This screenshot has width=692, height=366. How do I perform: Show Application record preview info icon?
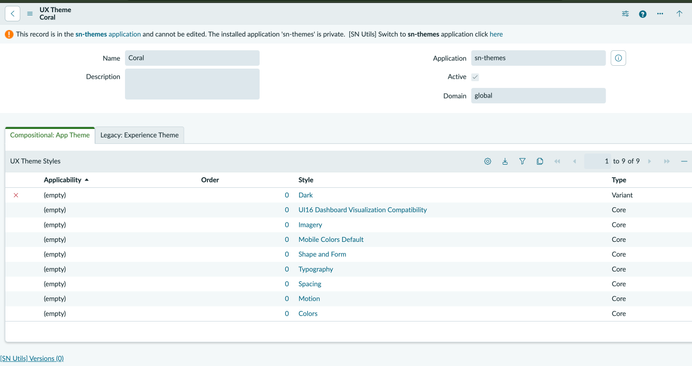pos(618,58)
